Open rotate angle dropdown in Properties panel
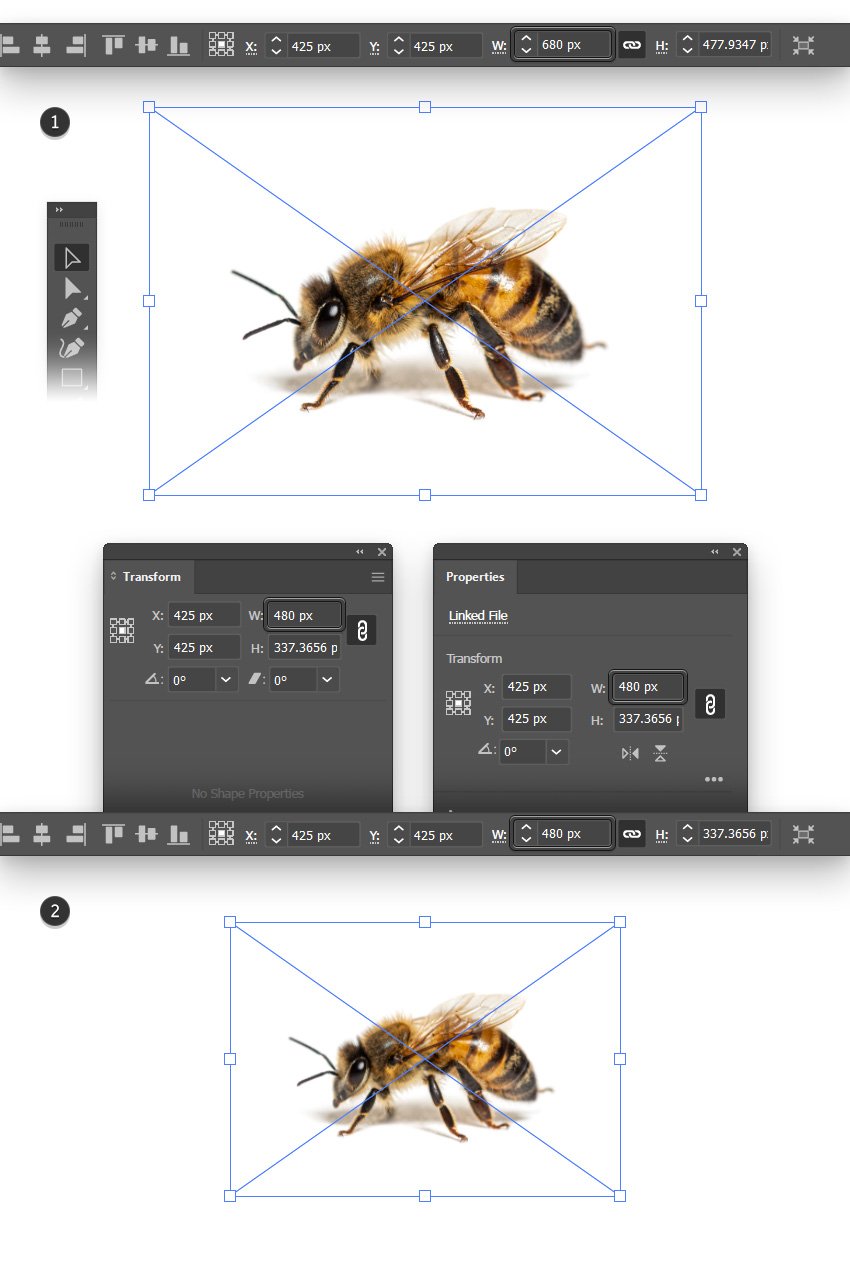The width and height of the screenshot is (850, 1262). [x=557, y=751]
